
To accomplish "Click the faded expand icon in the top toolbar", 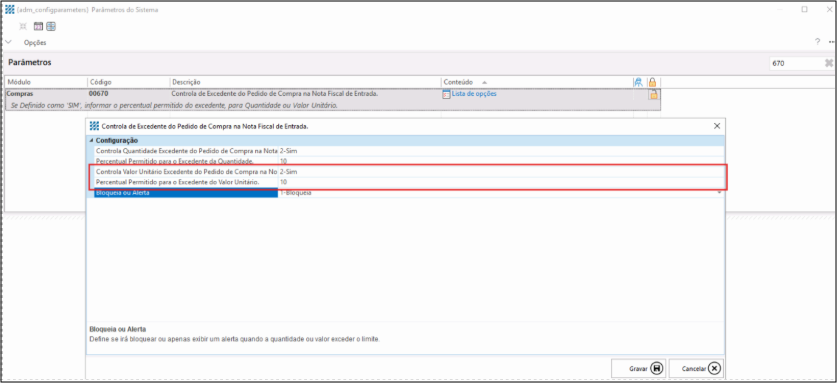I will 23,26.
